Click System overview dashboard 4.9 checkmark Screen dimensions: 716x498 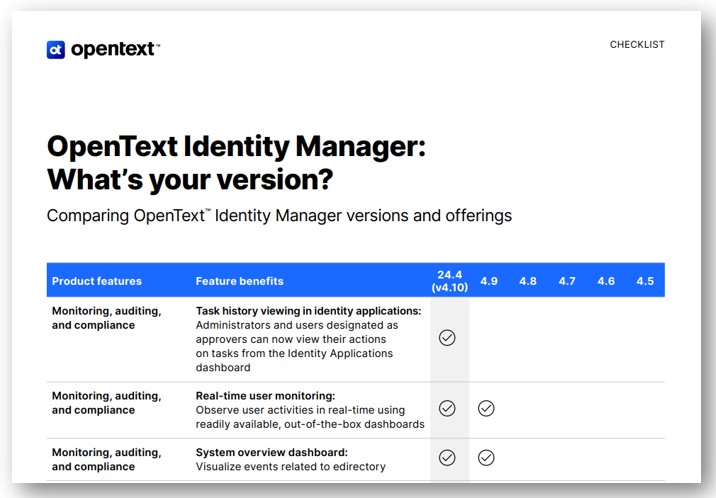coord(486,457)
